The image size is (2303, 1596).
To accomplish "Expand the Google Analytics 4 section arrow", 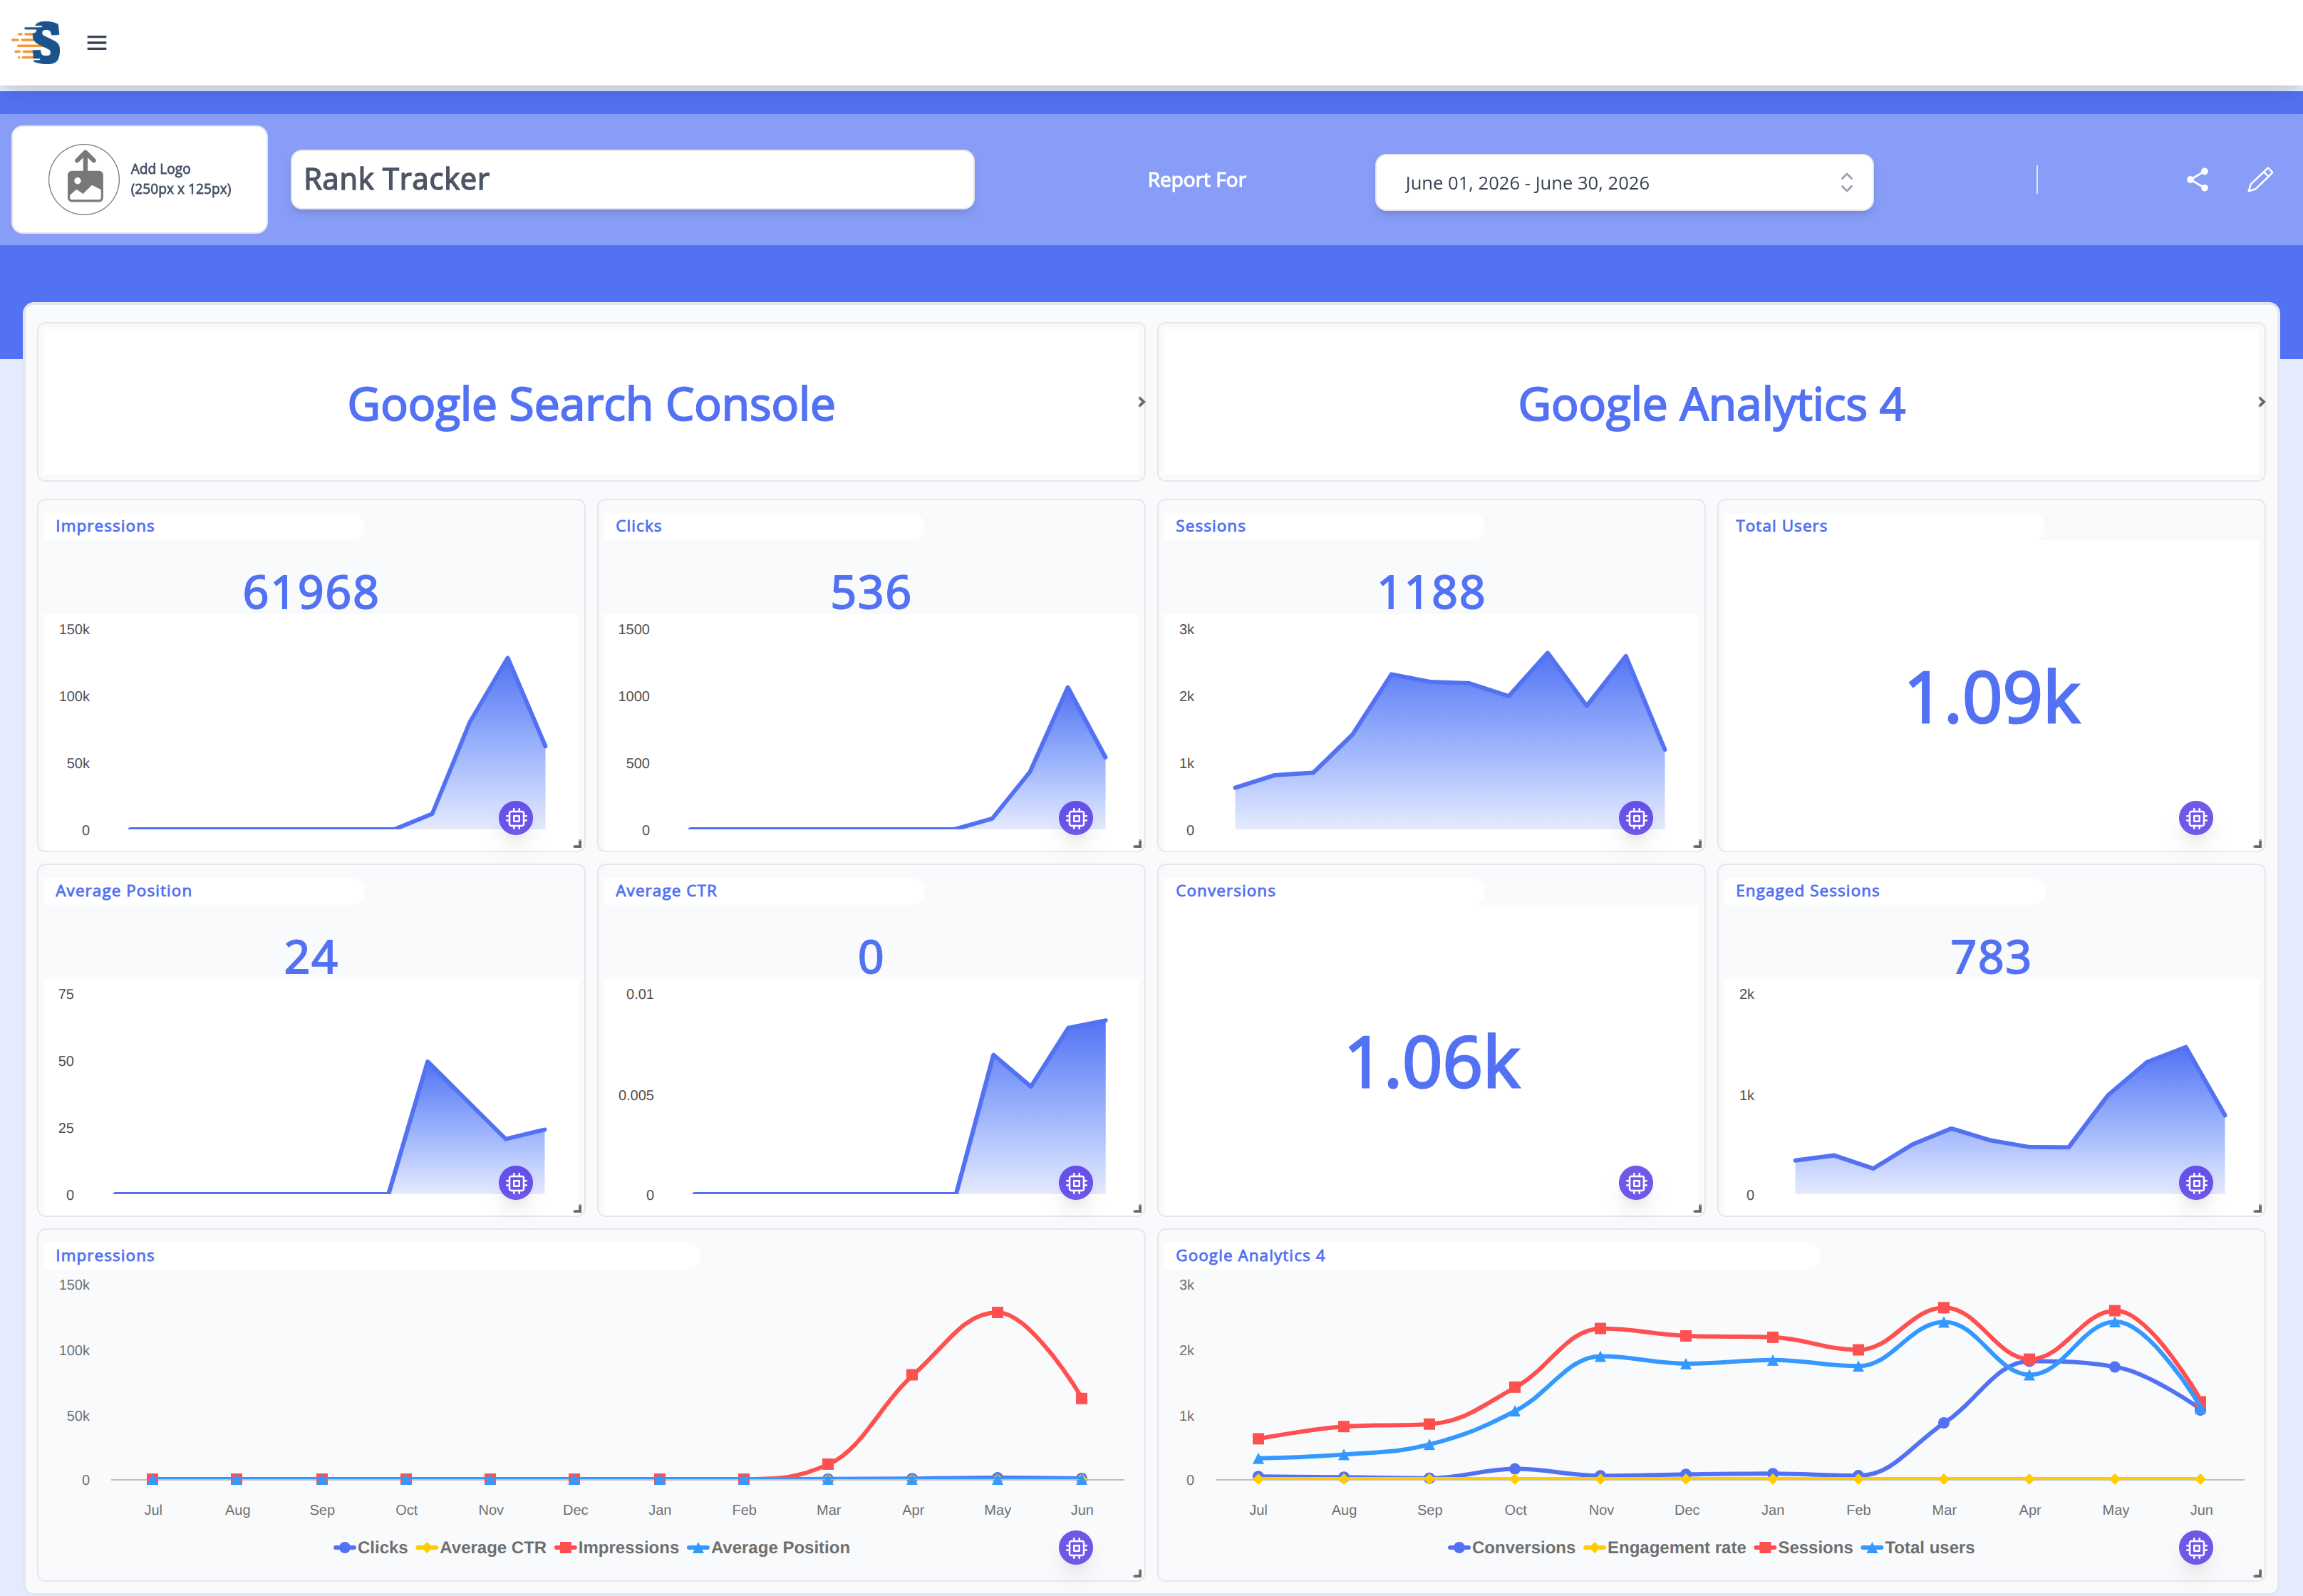I will pyautogui.click(x=2261, y=402).
